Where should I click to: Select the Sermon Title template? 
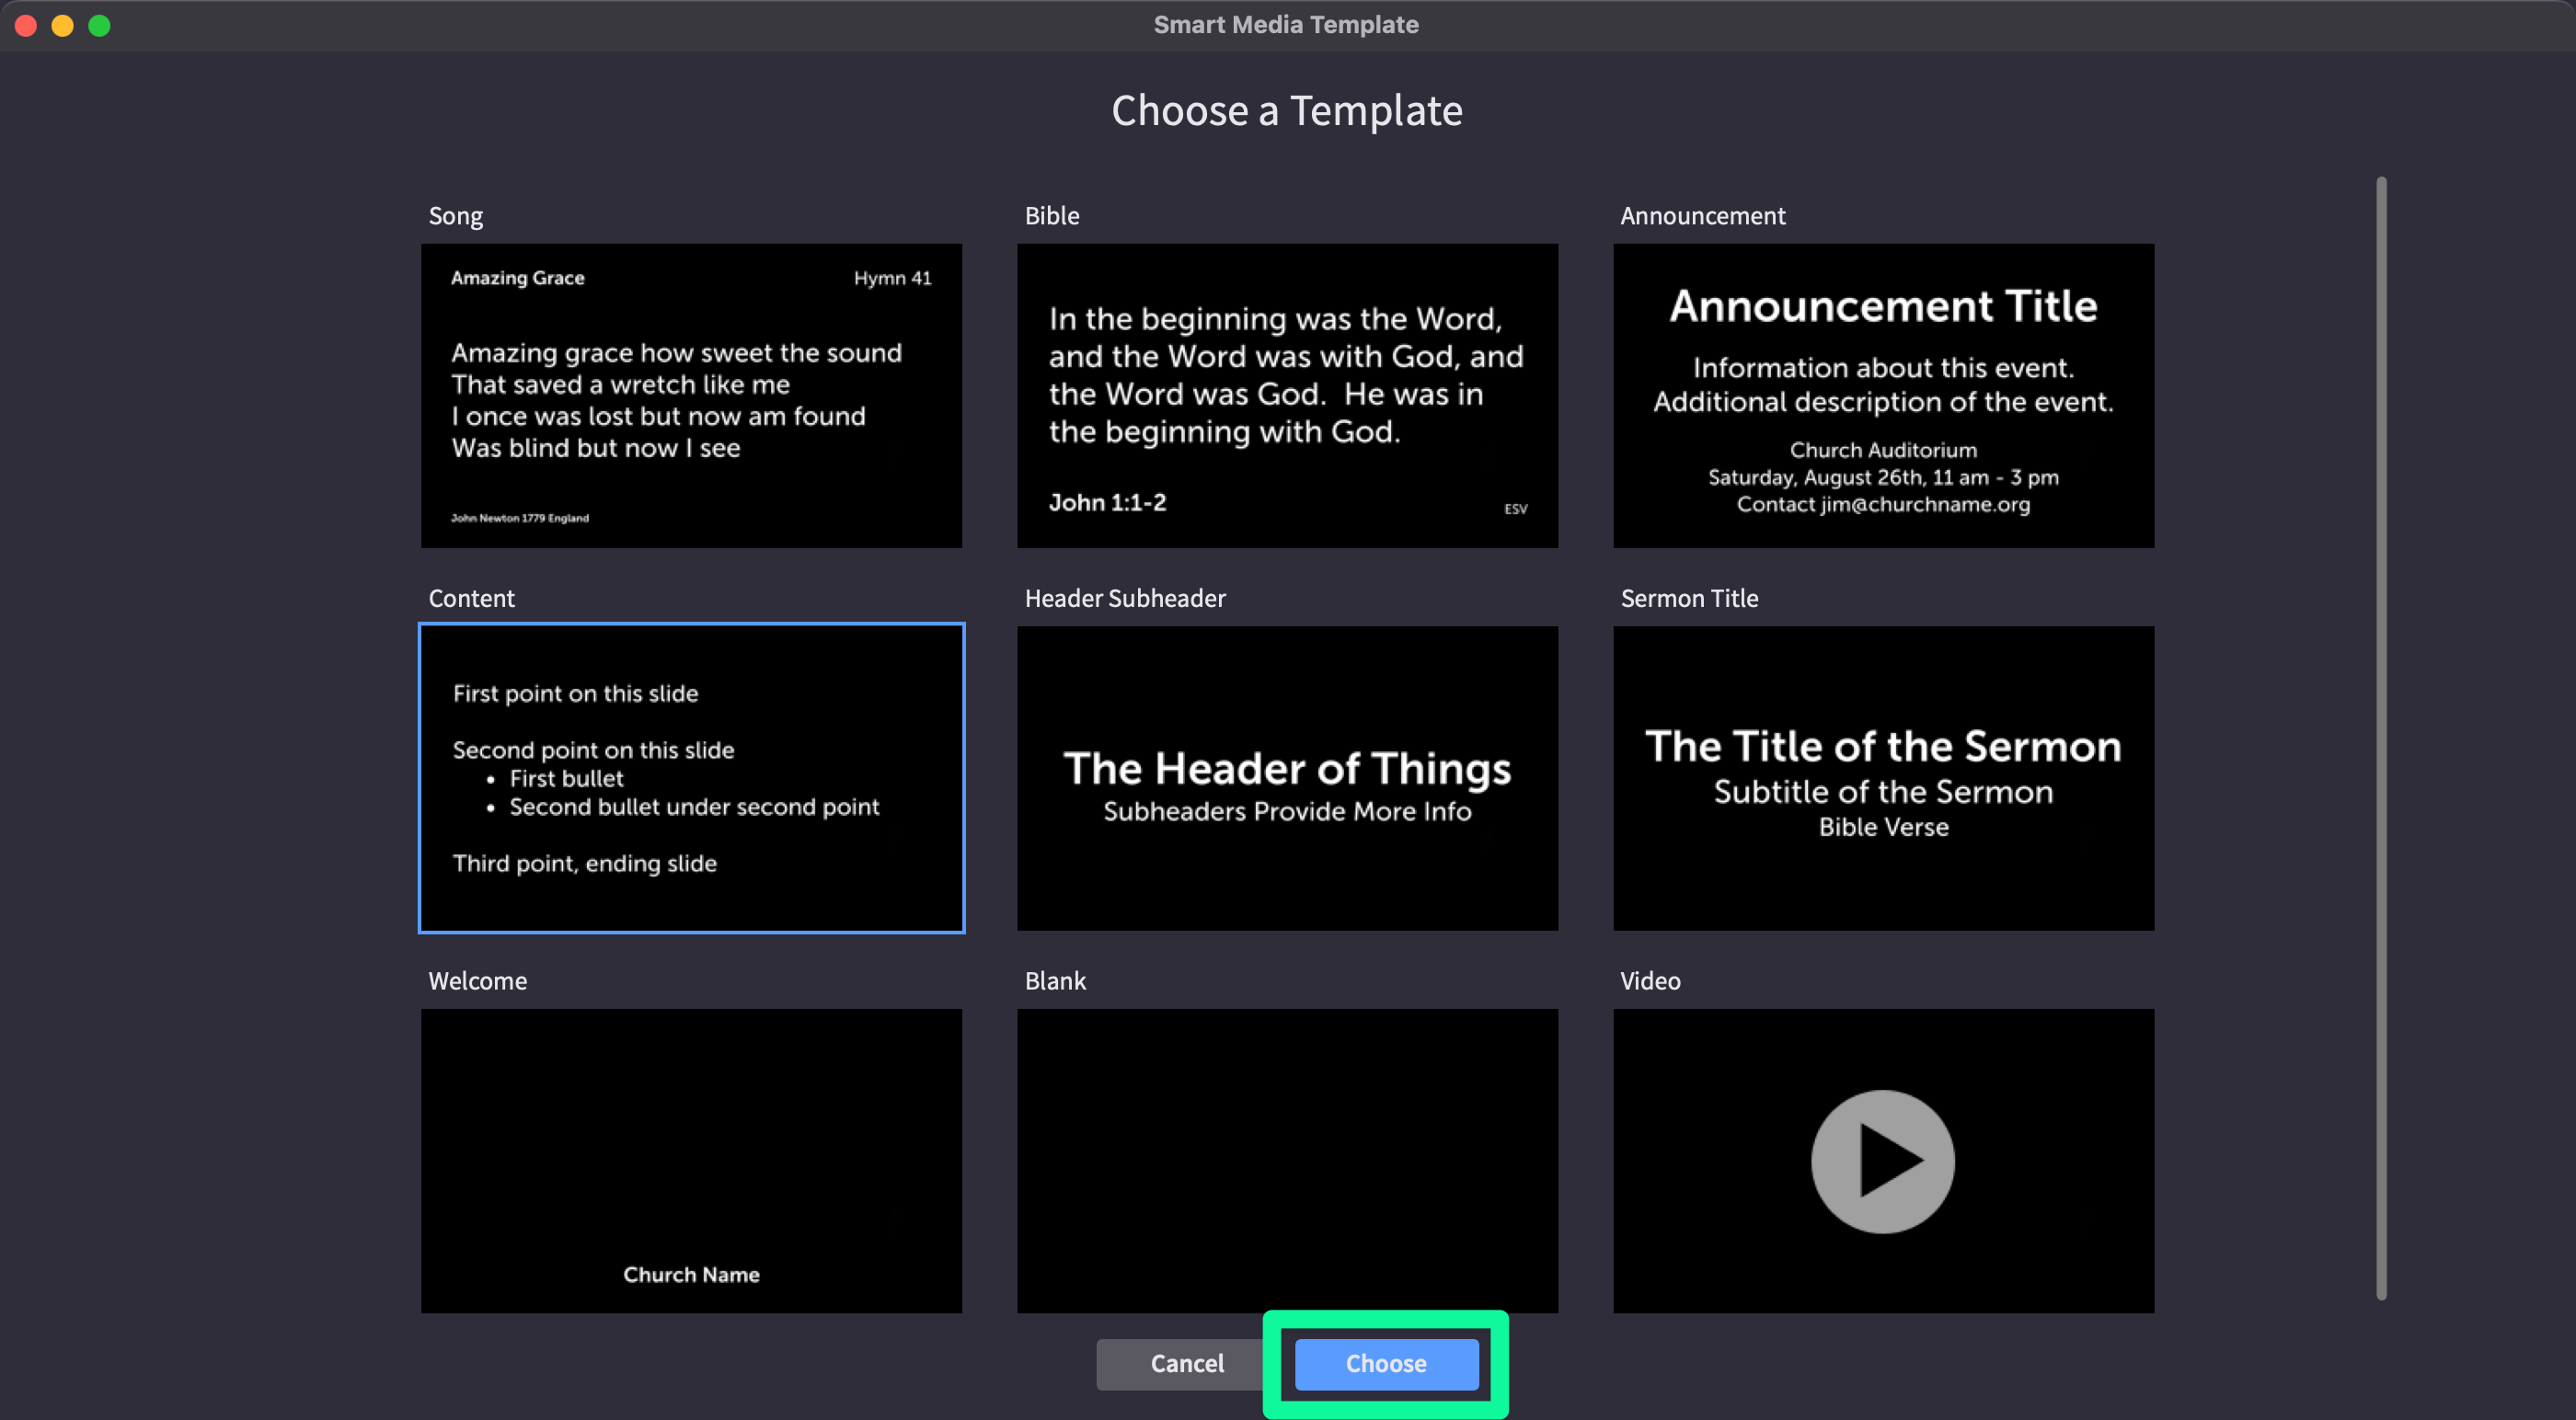1883,778
